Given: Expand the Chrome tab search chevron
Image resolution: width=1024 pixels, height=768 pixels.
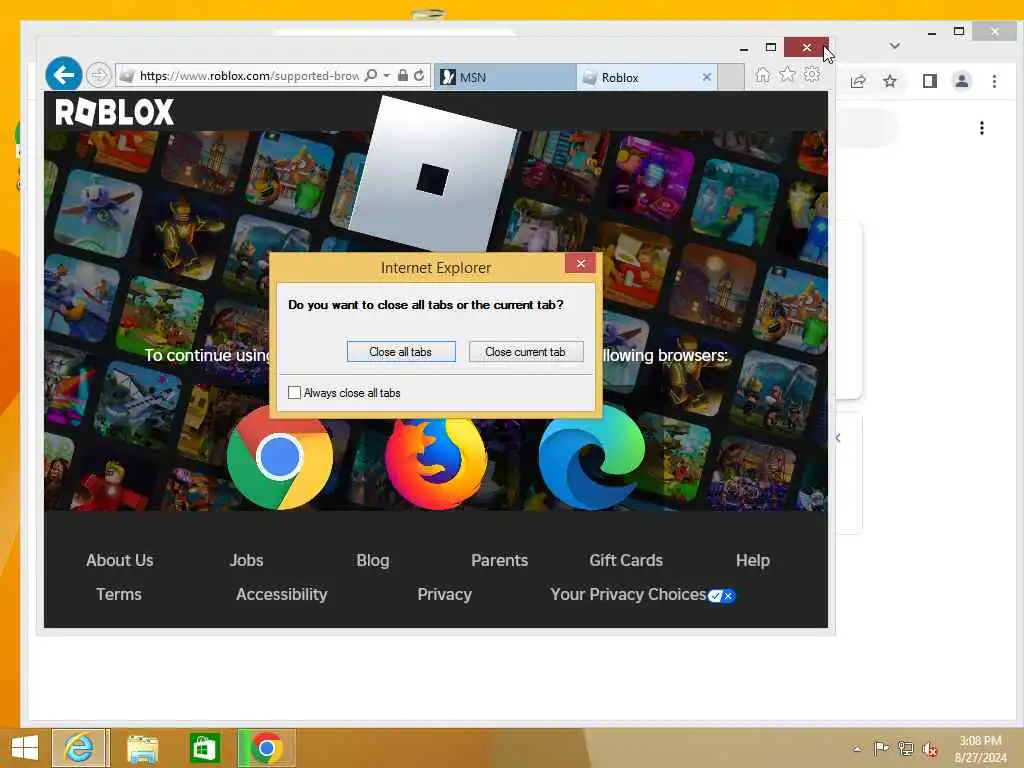Looking at the screenshot, I should click(x=895, y=46).
